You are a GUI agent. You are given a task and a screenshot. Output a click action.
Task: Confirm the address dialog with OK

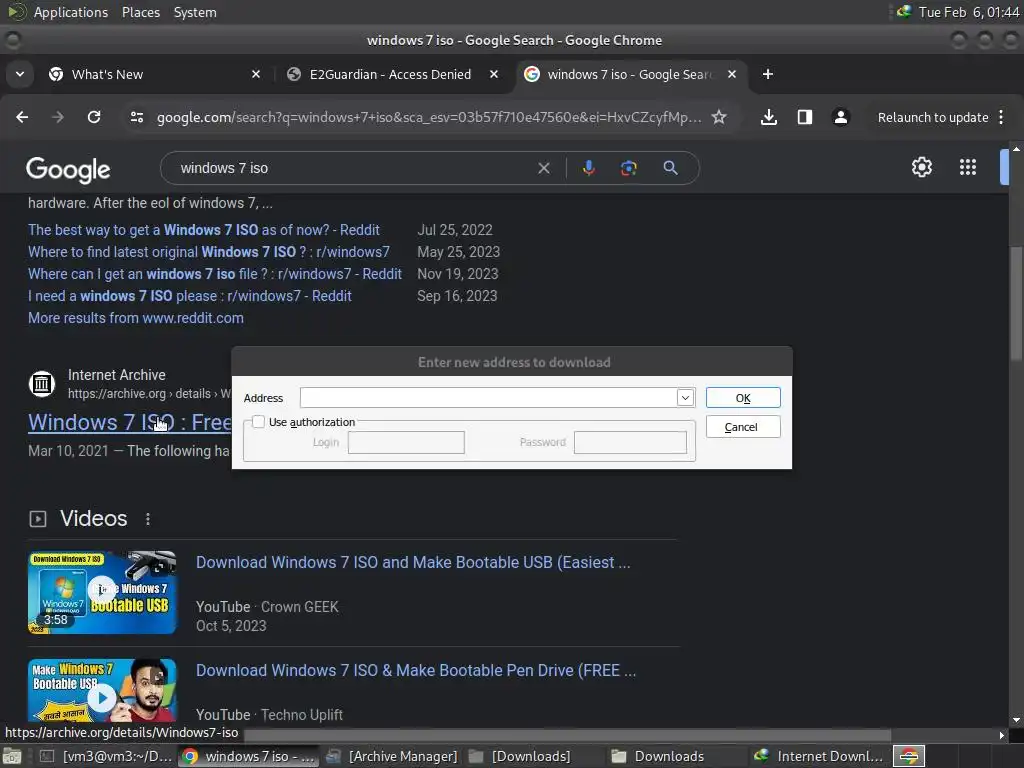pos(743,398)
